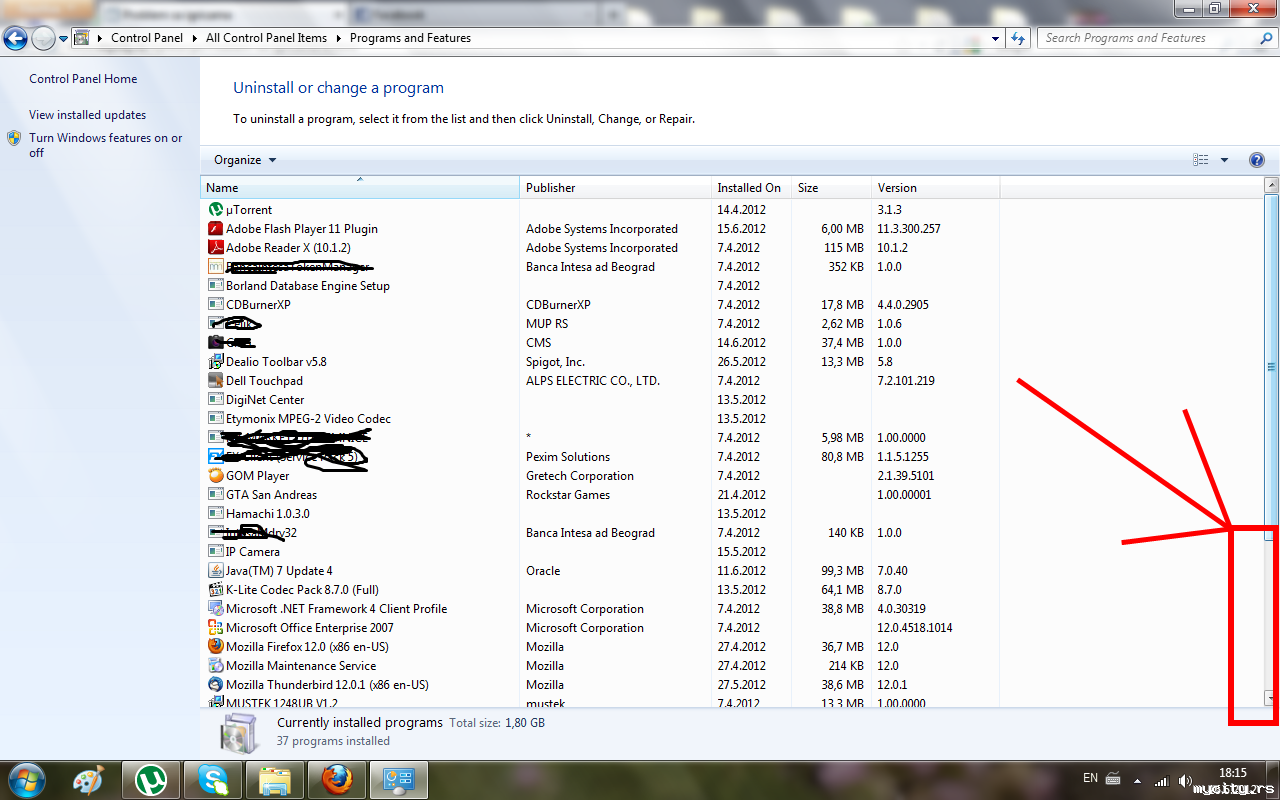Image resolution: width=1280 pixels, height=800 pixels.
Task: Click the install date '26.5.2012'
Action: [741, 362]
